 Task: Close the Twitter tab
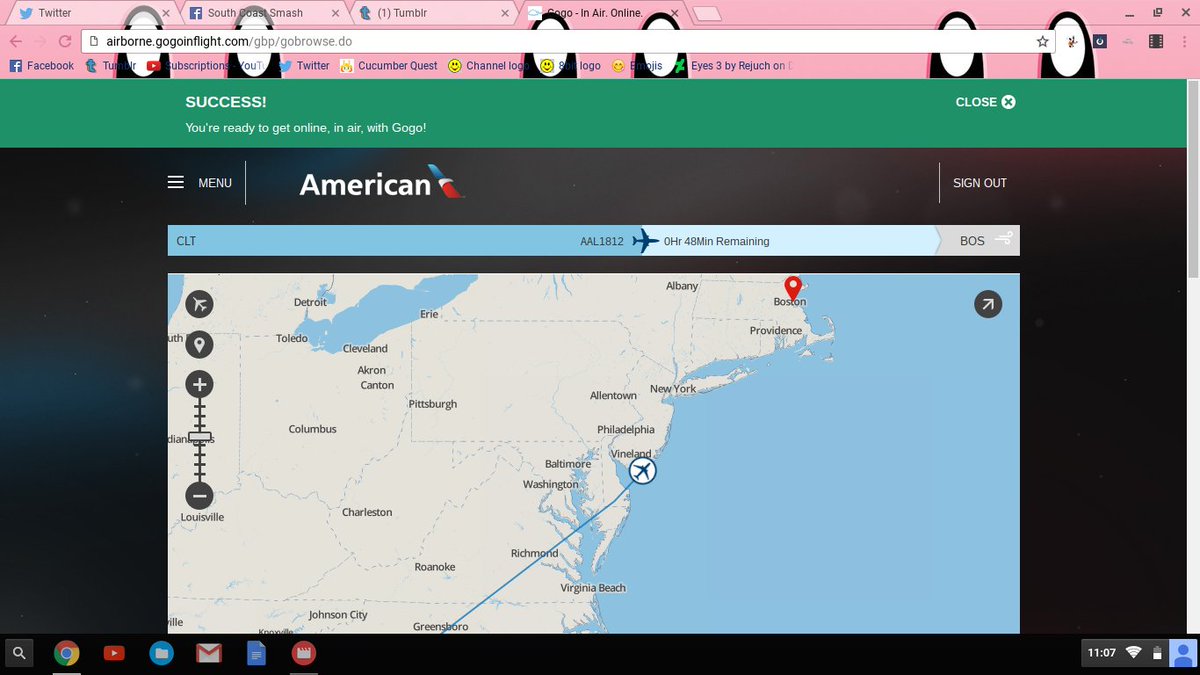coord(165,13)
